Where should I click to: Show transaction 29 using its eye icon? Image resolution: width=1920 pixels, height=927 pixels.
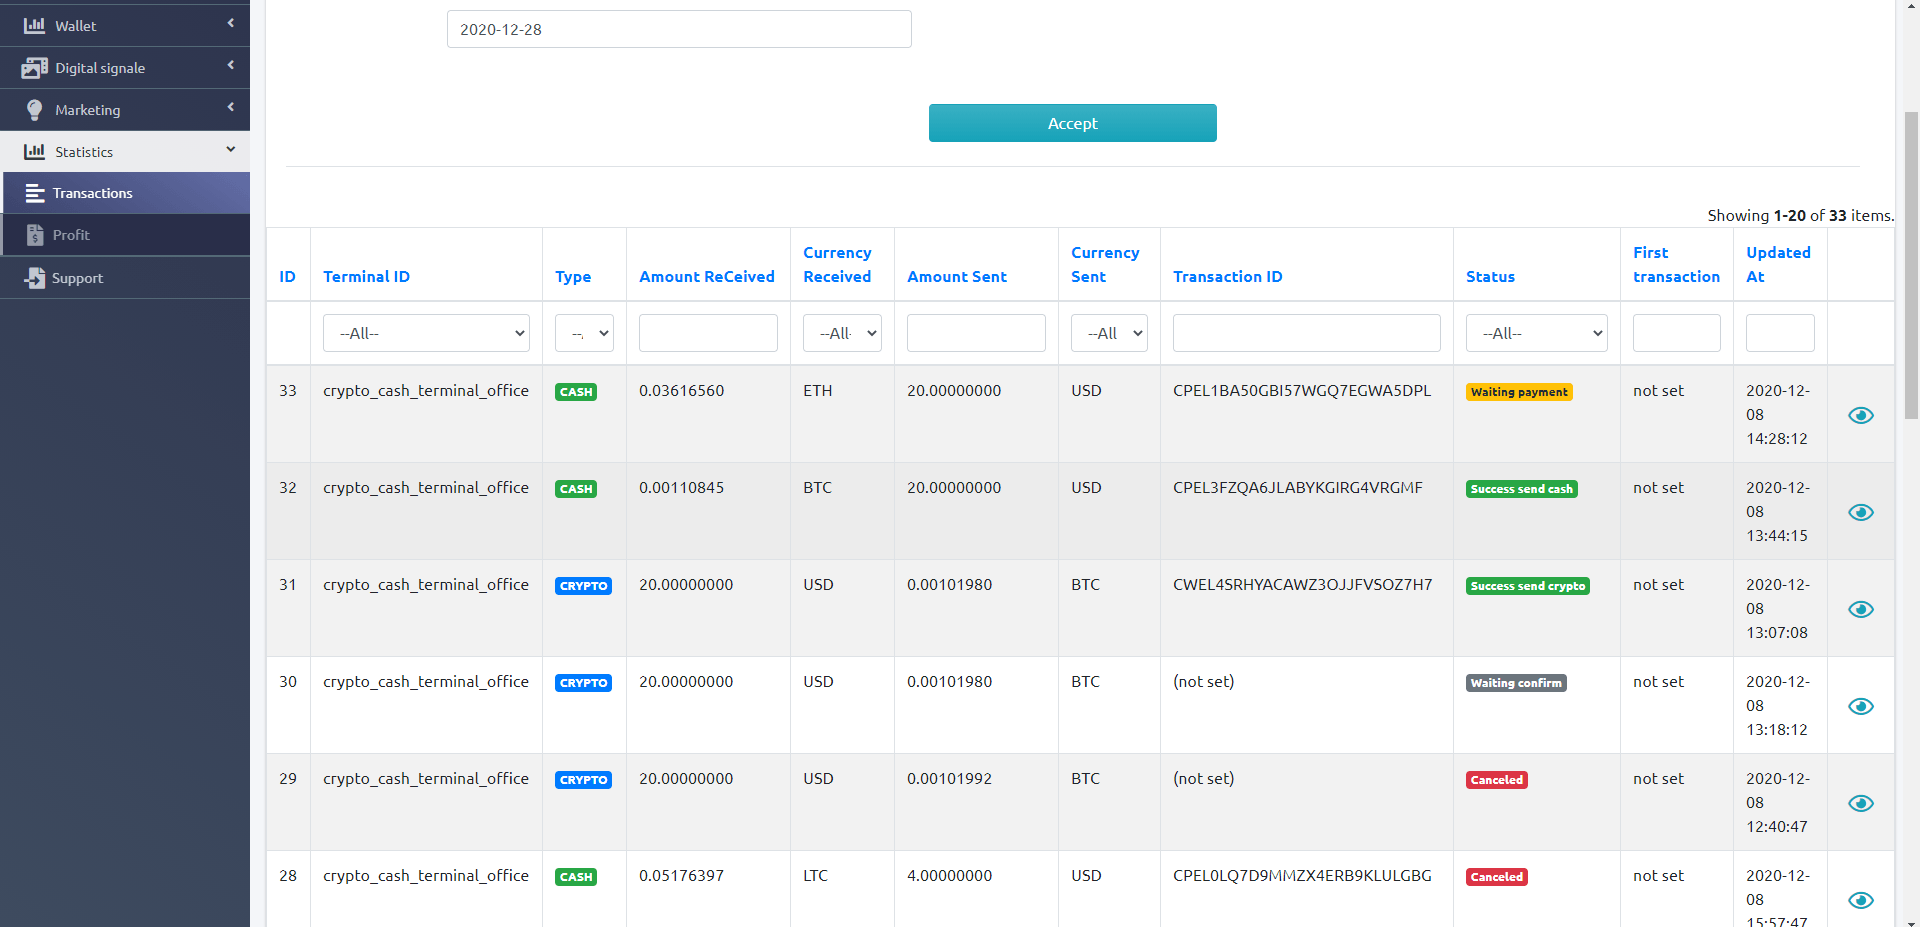point(1860,803)
